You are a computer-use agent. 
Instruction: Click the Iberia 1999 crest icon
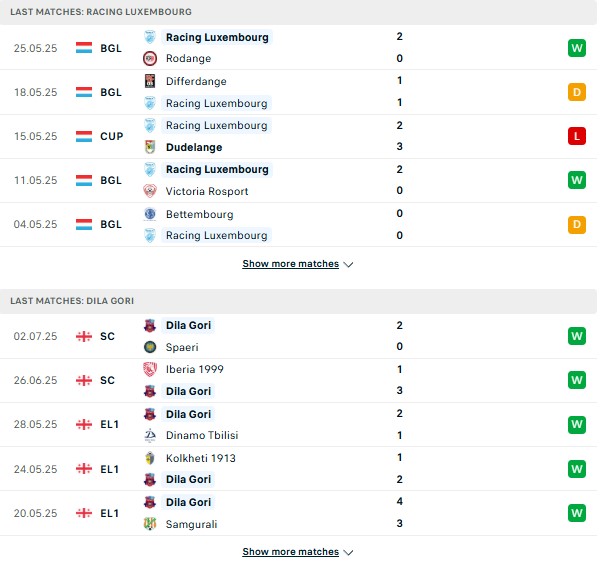150,369
